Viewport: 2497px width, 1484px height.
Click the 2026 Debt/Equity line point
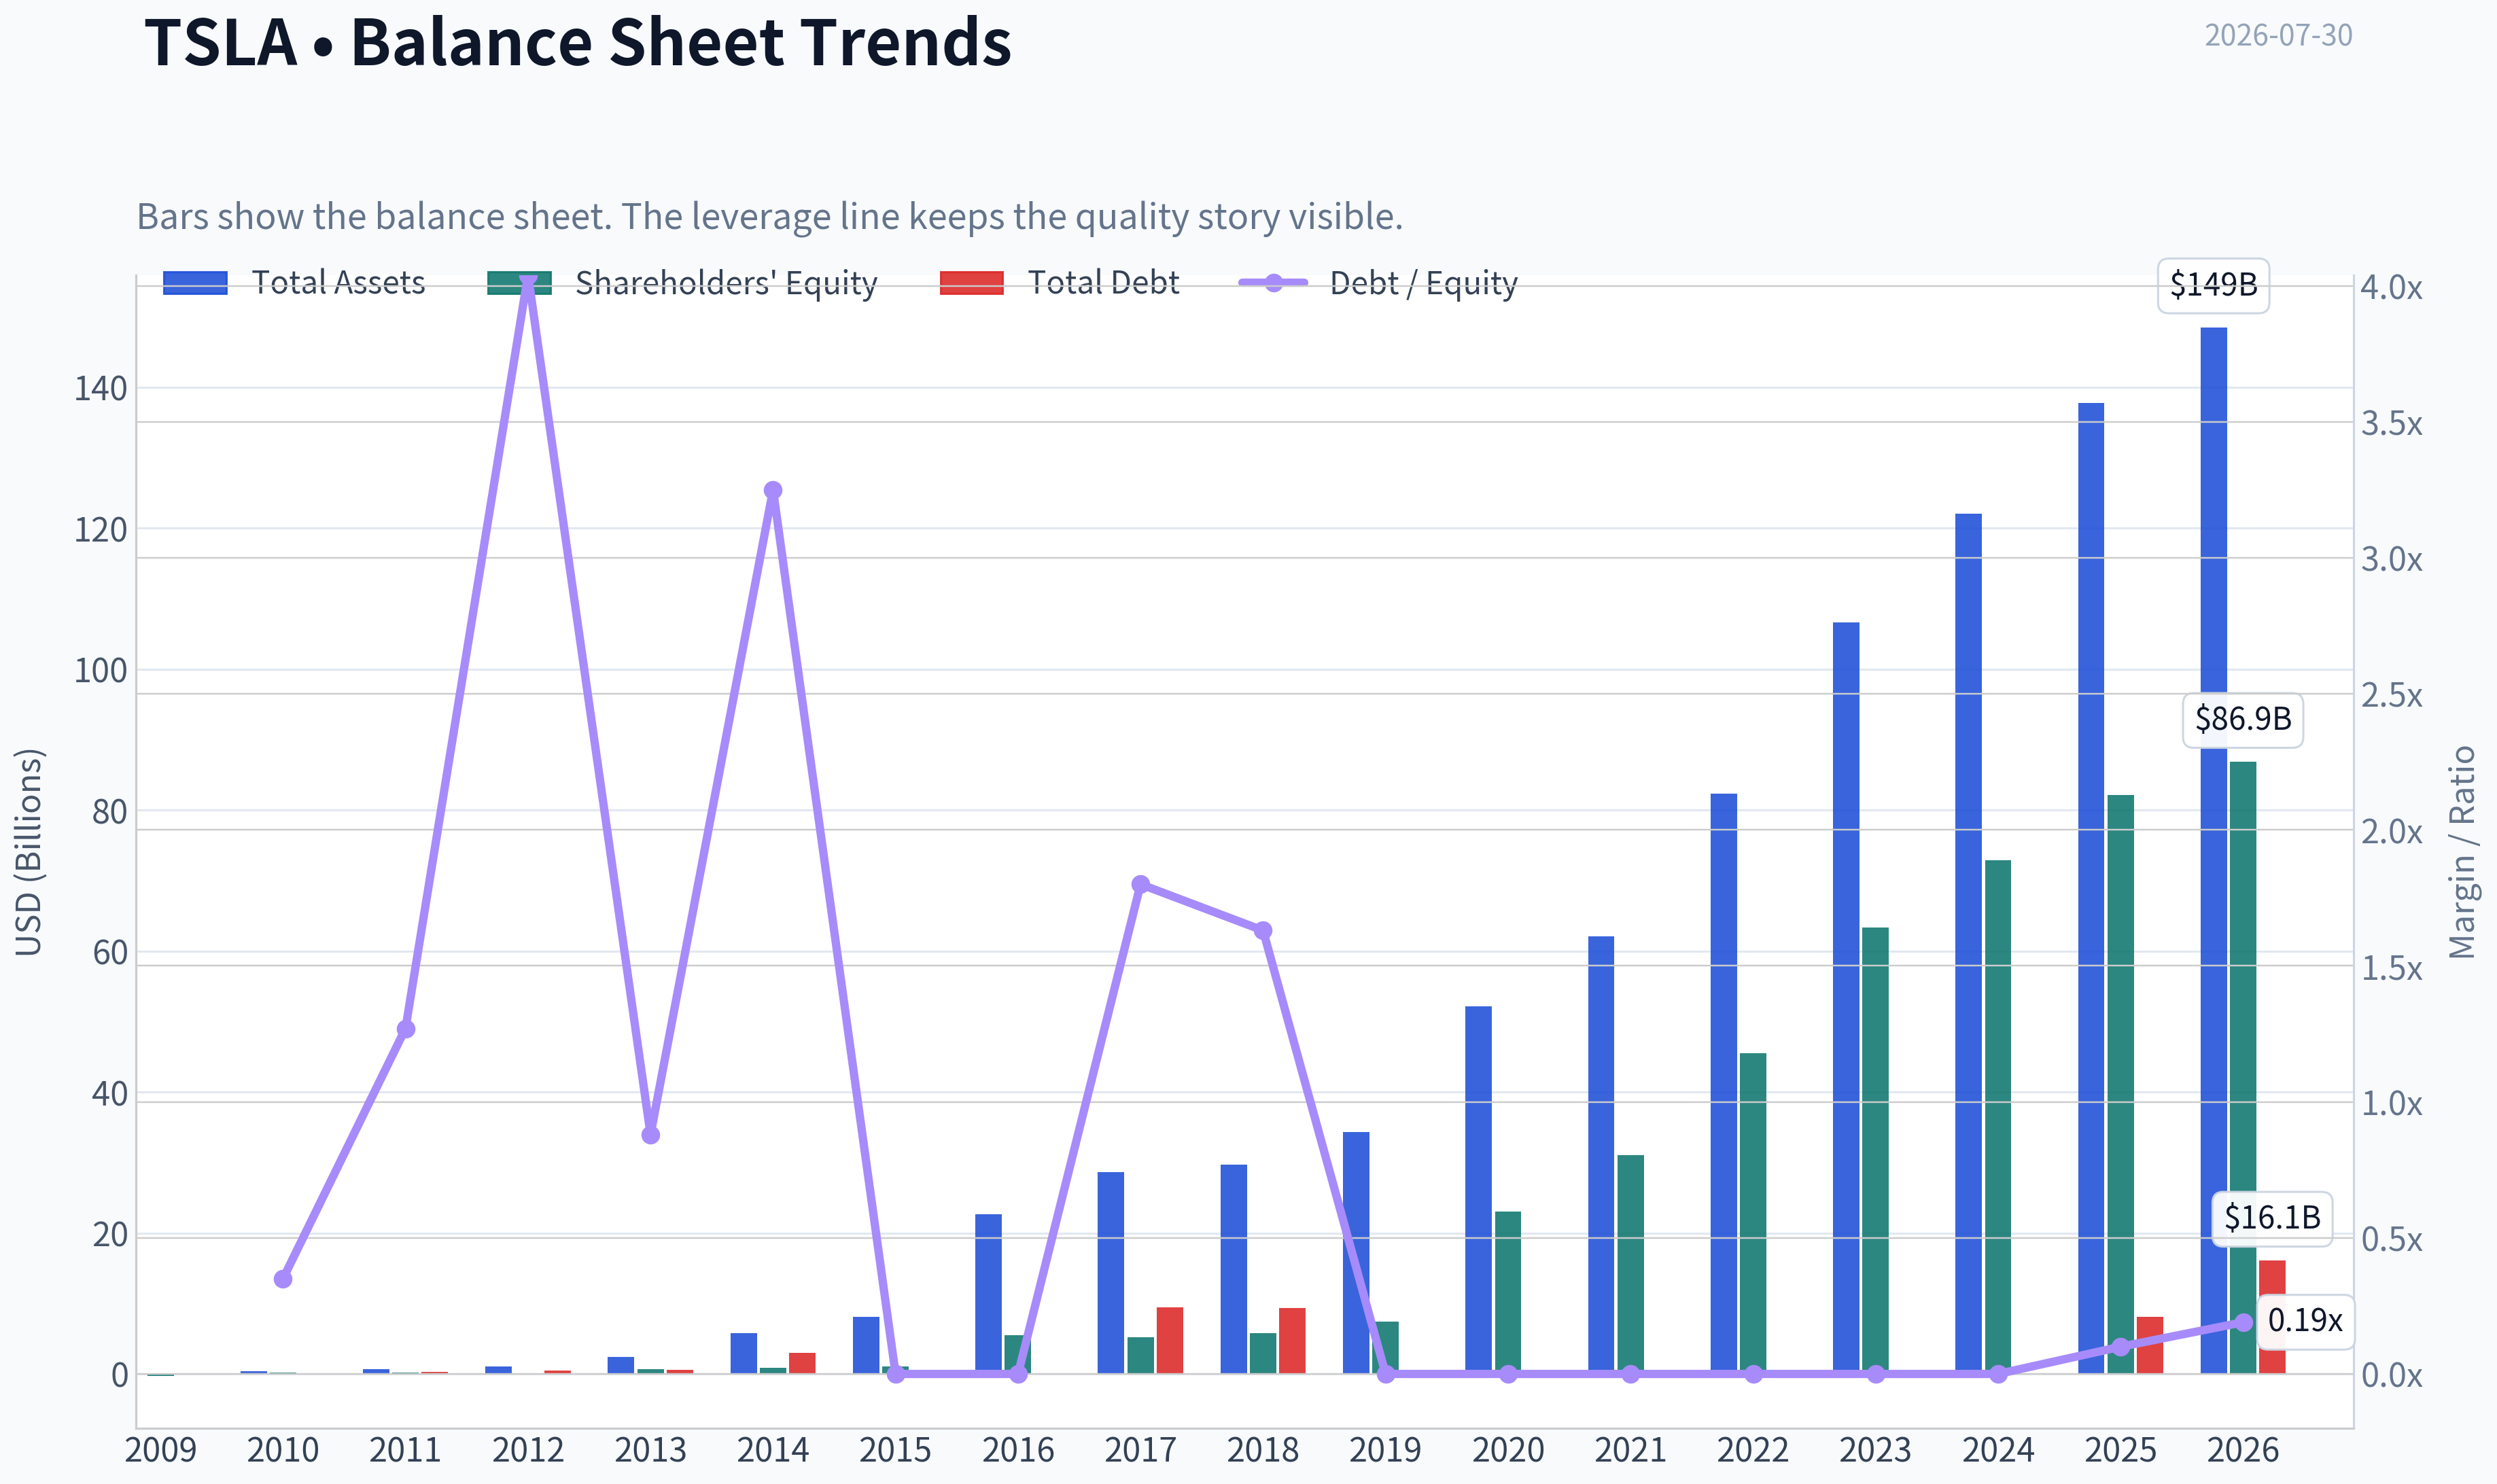pos(2243,1322)
